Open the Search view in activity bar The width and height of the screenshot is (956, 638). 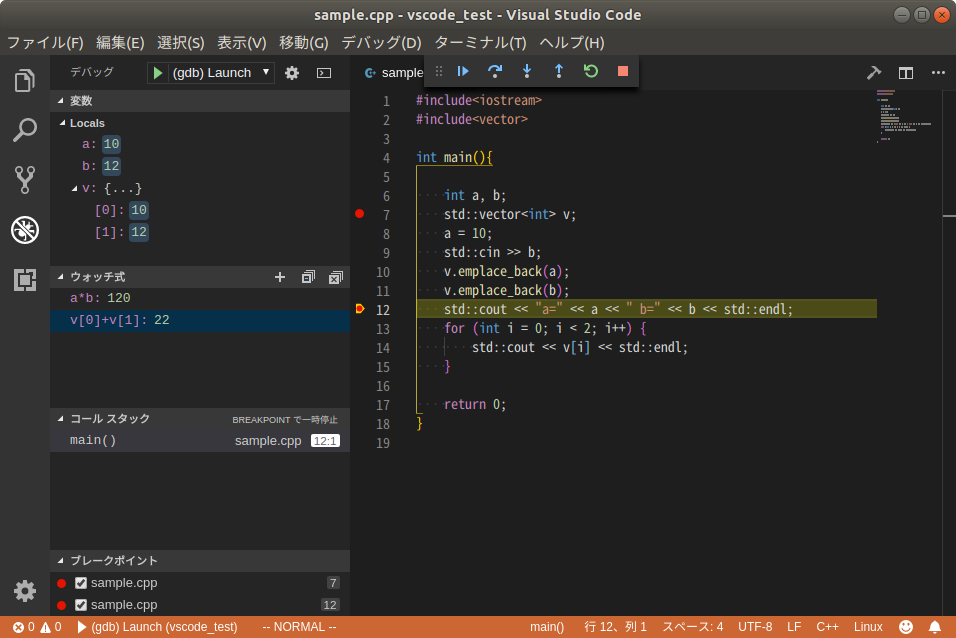(24, 130)
